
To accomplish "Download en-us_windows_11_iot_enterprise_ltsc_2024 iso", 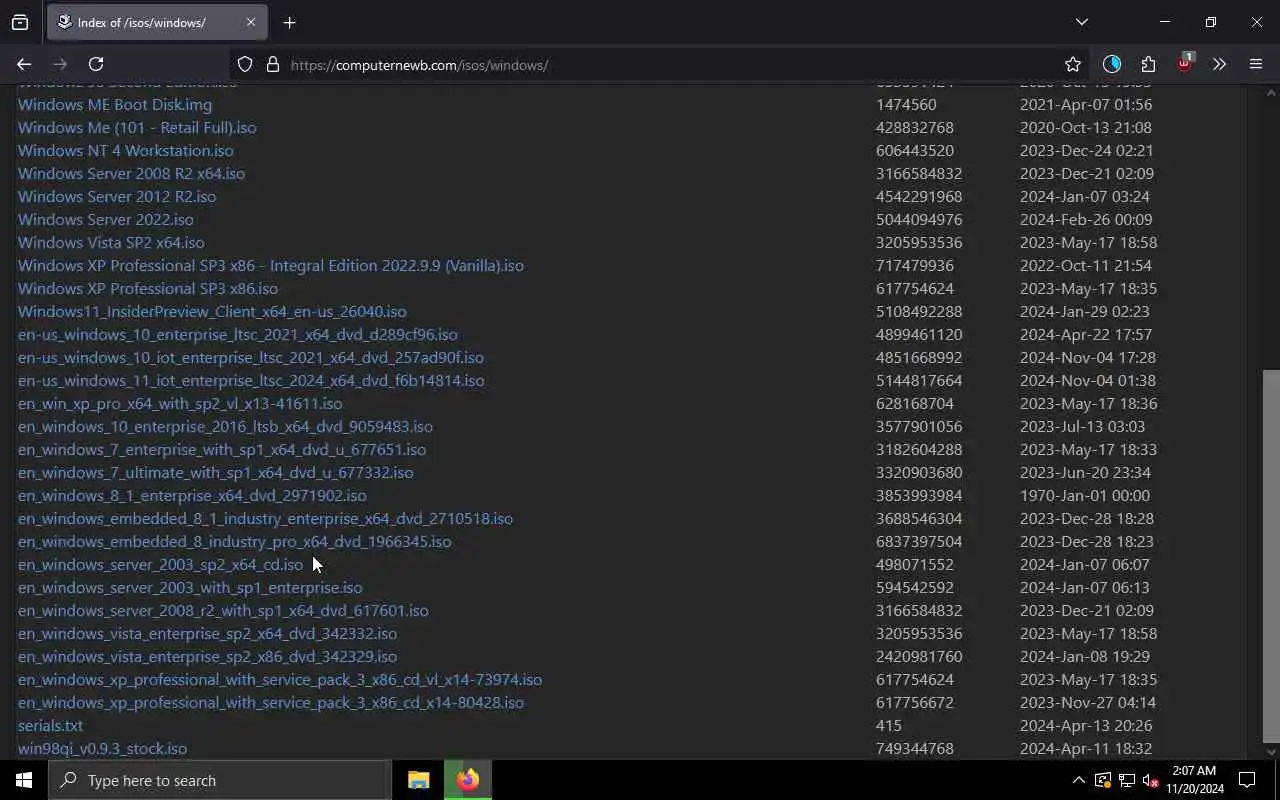I will coord(251,380).
